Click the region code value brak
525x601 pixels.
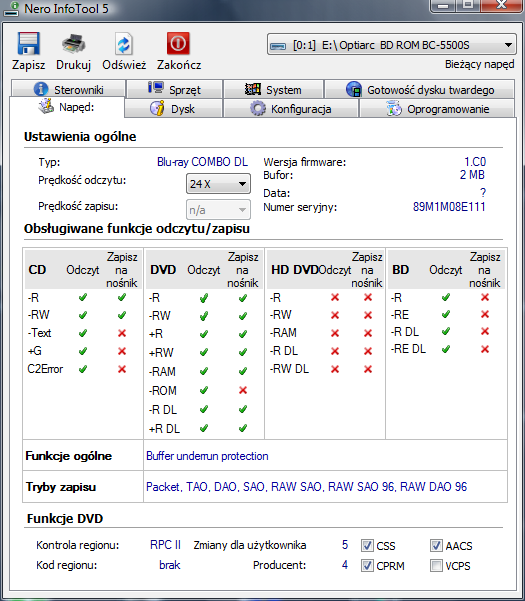[170, 565]
